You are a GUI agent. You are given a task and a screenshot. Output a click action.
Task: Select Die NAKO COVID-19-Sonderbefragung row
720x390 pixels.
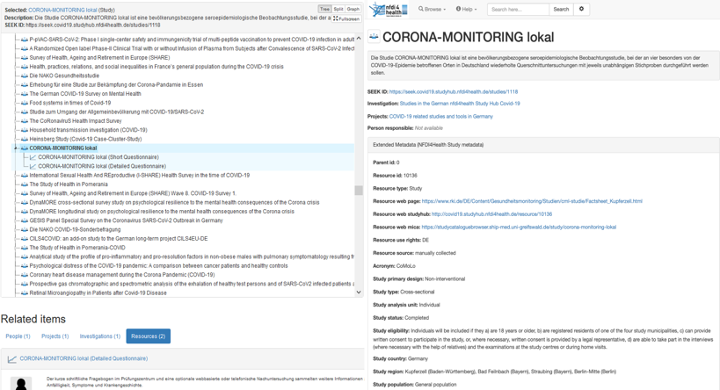tap(75, 230)
